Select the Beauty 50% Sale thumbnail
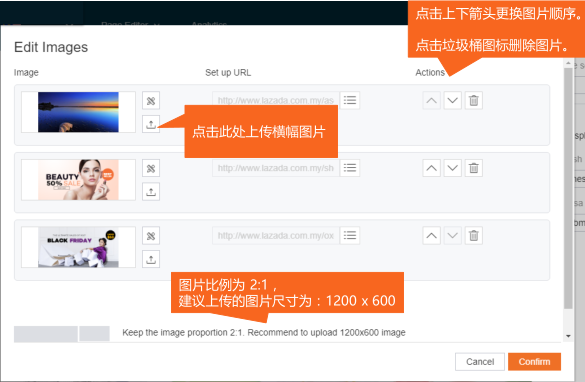Viewport: 585px width, 382px height. click(x=78, y=180)
